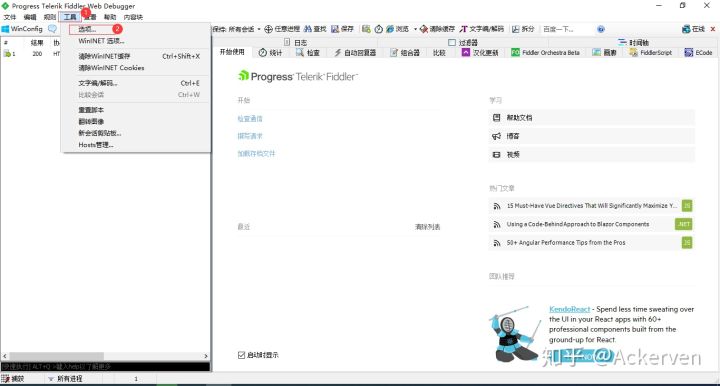Switch to Gallery (画廊) tab
Screen dimensions: 720x386
(604, 53)
